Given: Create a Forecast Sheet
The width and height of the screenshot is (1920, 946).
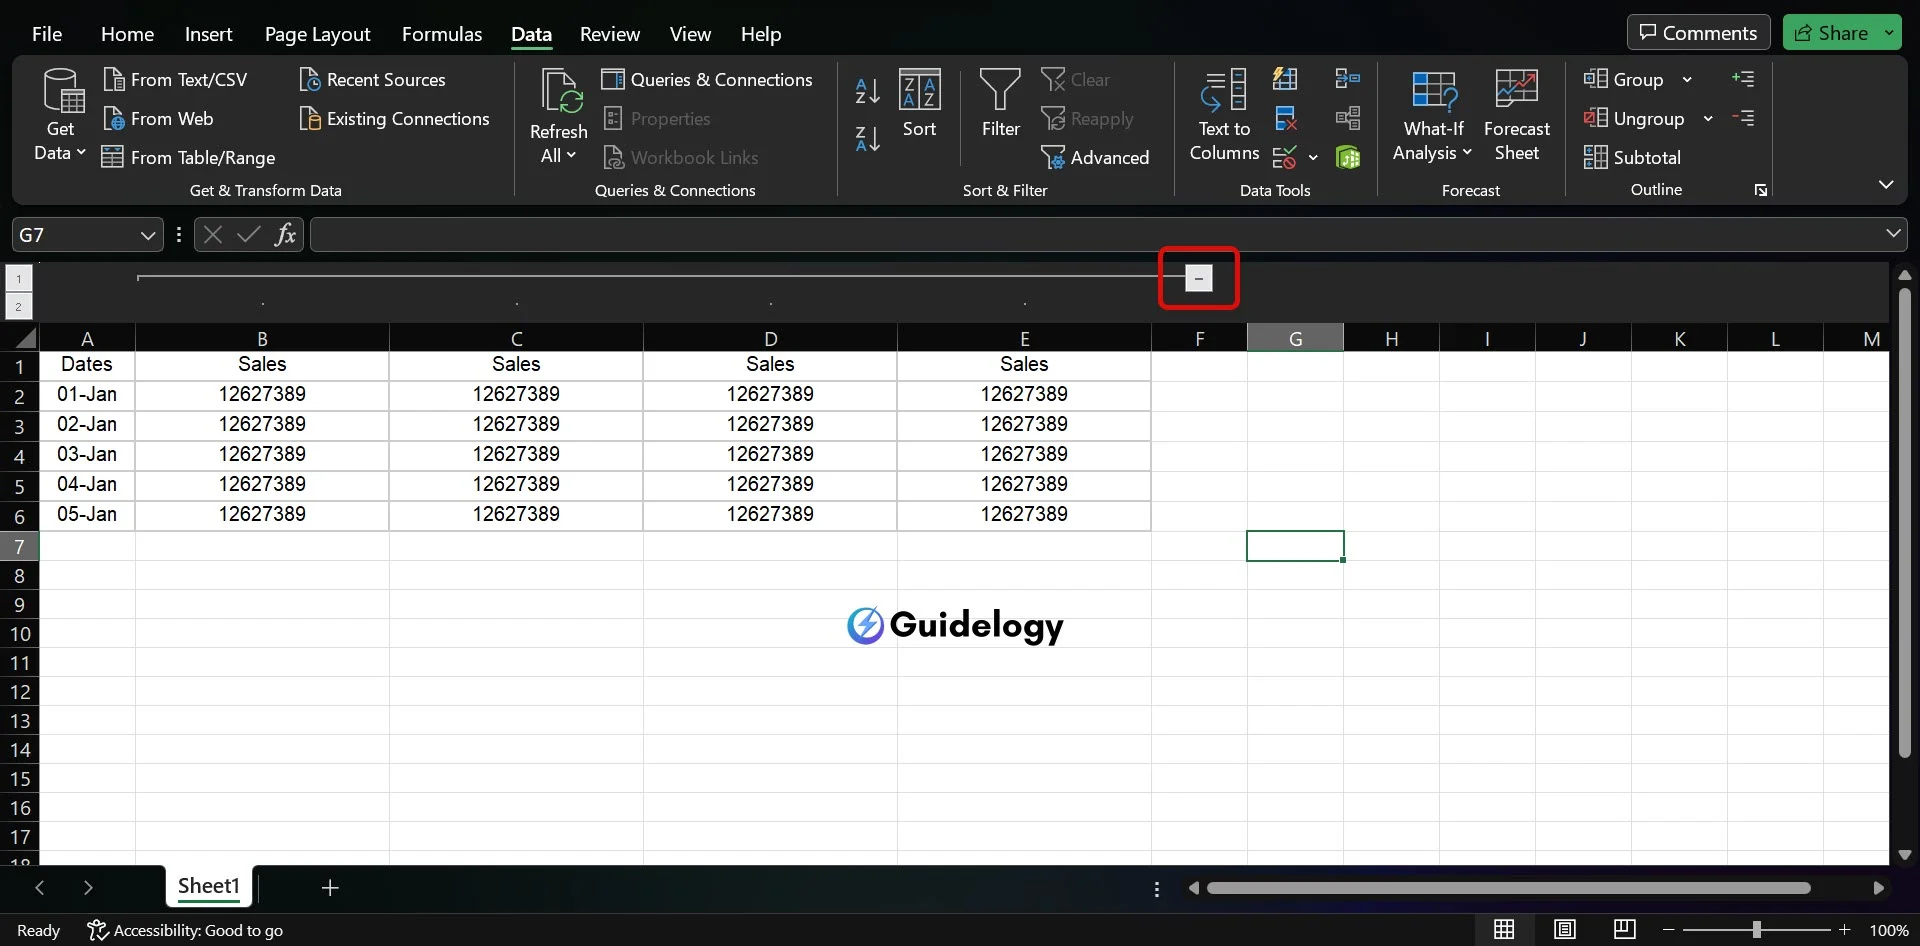Looking at the screenshot, I should [x=1516, y=116].
